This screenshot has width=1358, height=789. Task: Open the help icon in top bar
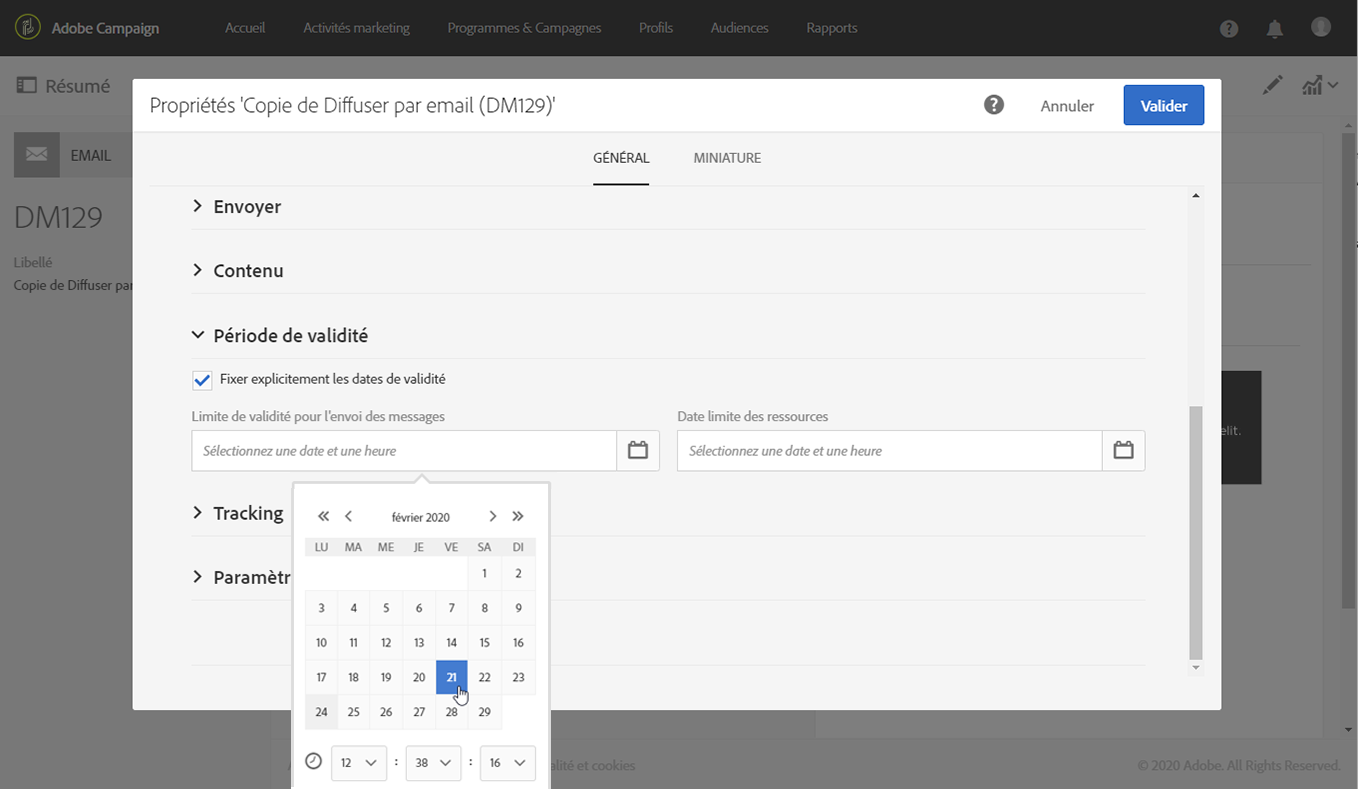pyautogui.click(x=1229, y=29)
